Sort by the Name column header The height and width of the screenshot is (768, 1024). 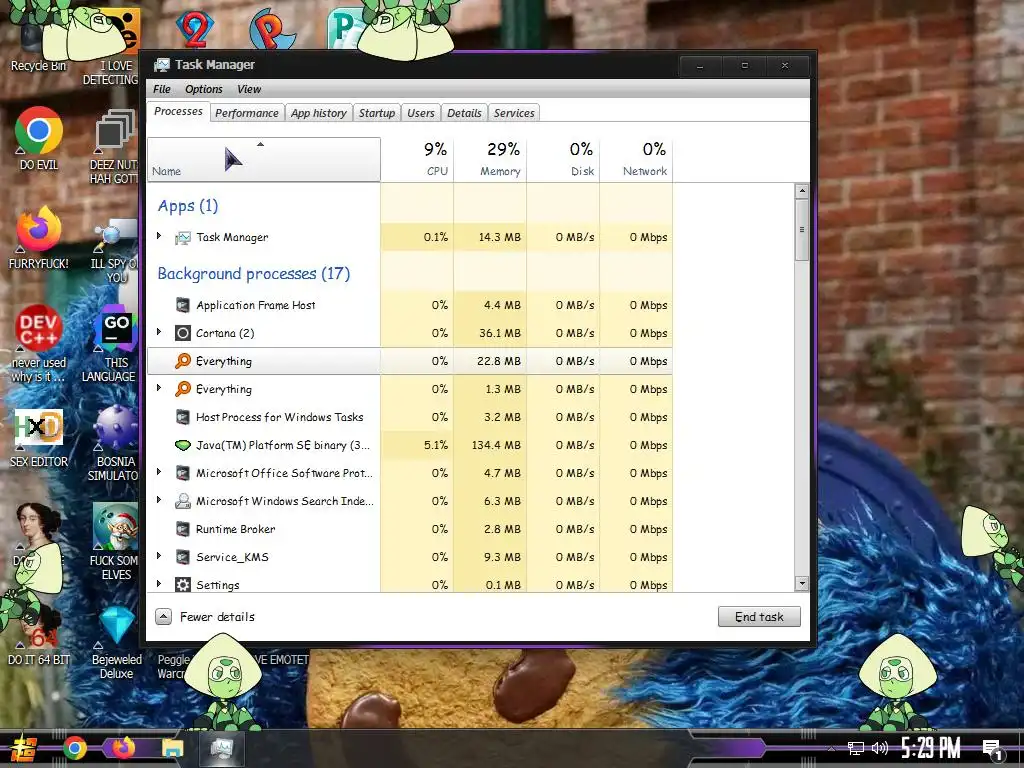pos(264,159)
